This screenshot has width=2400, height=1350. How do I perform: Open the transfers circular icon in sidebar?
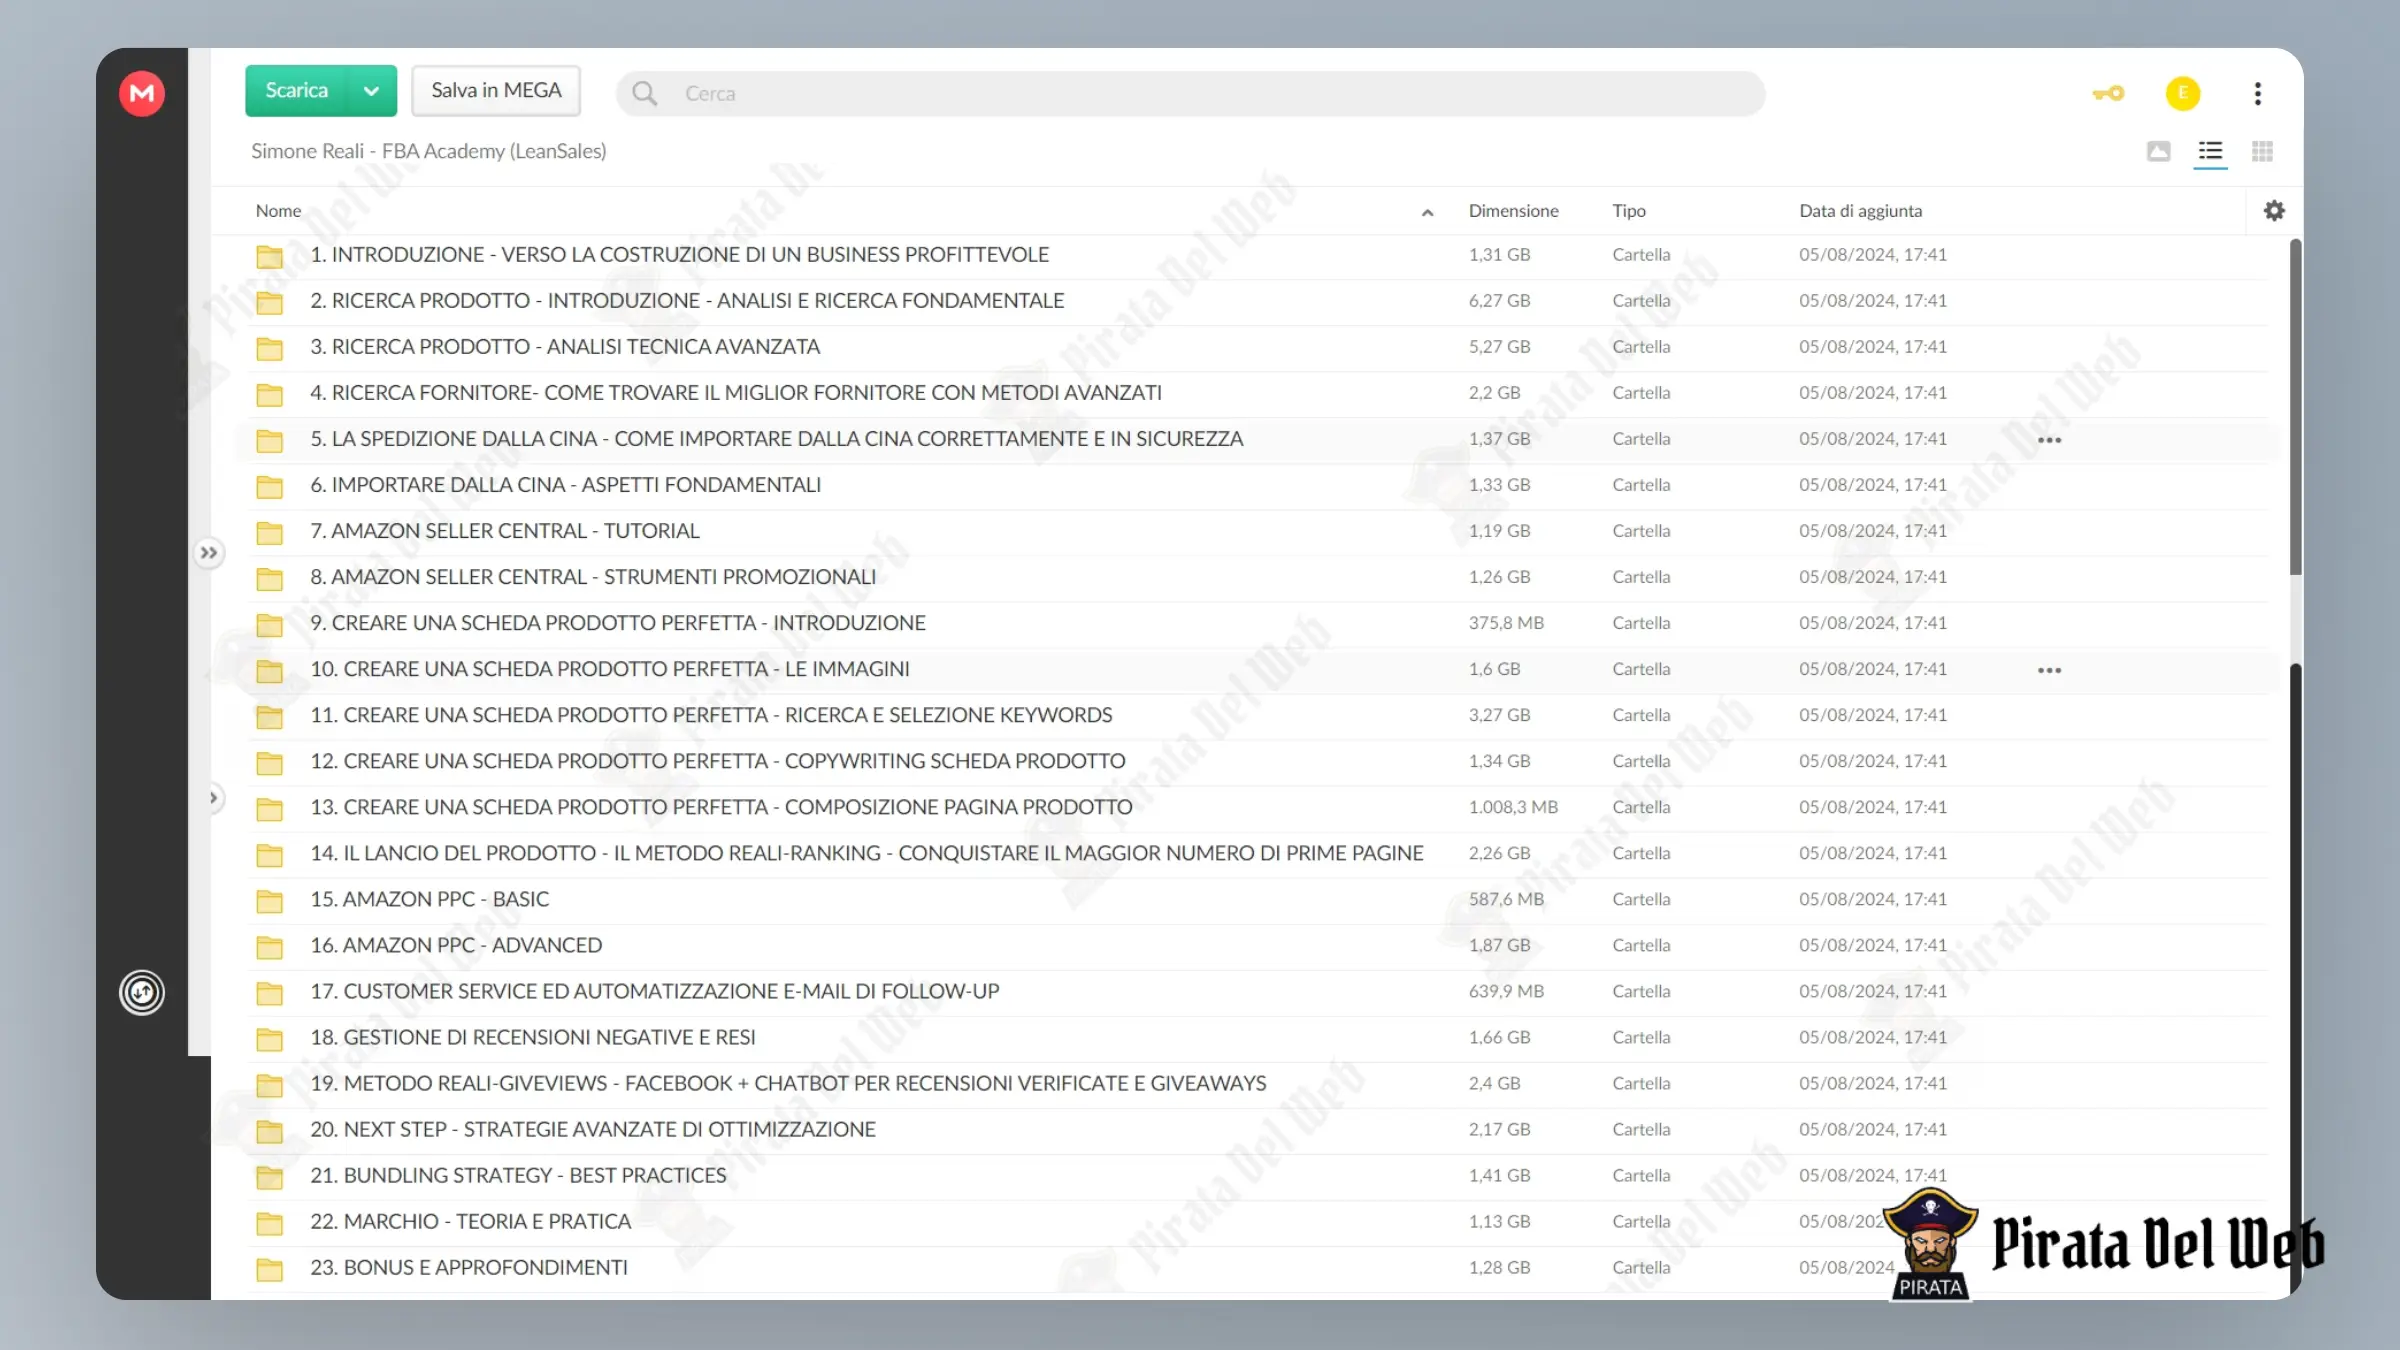142,993
